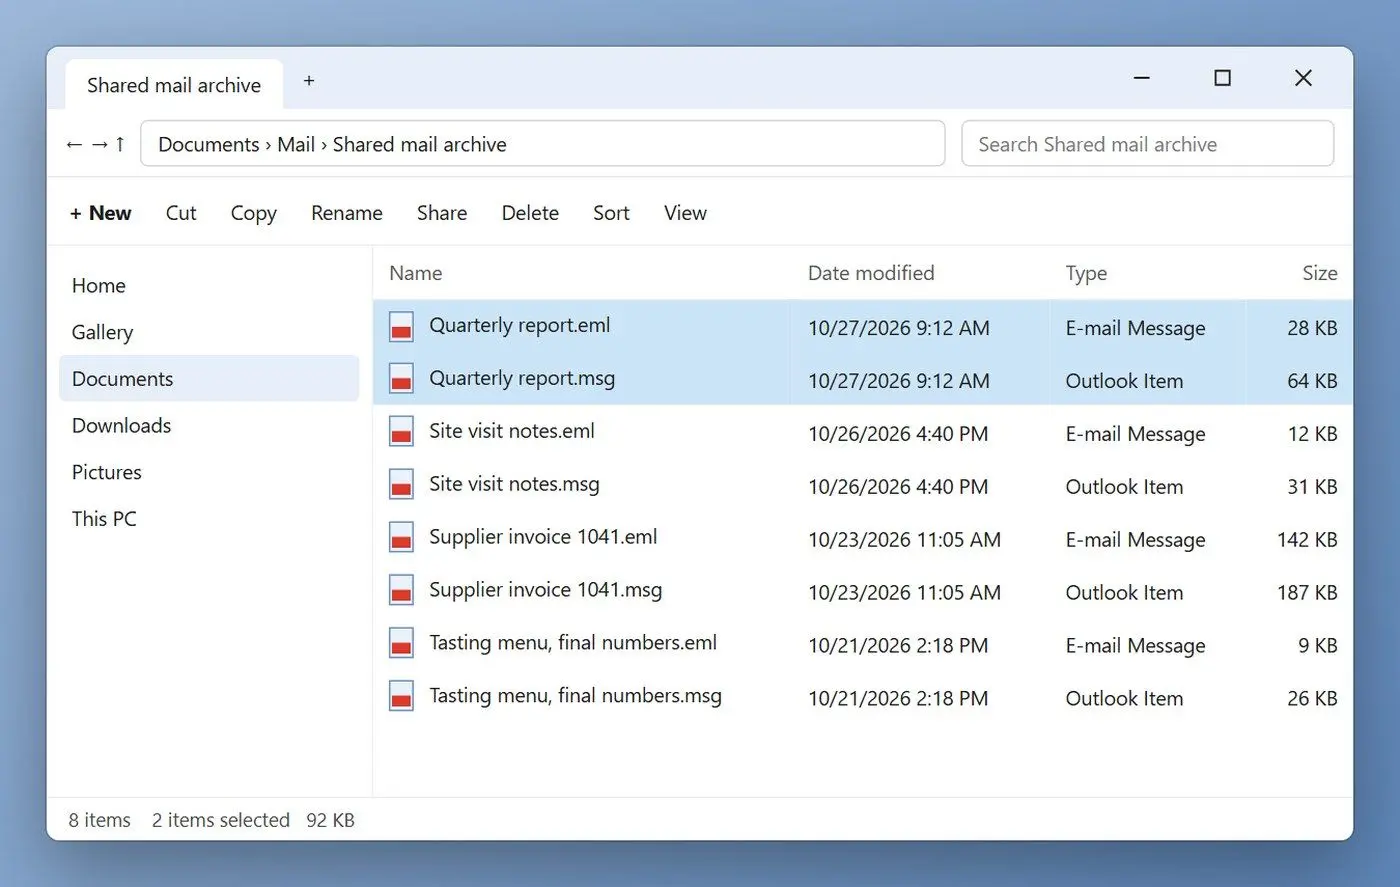Click the icon of Tasting menu, final numbers.eml
Viewport: 1400px width, 887px height.
[x=401, y=644]
